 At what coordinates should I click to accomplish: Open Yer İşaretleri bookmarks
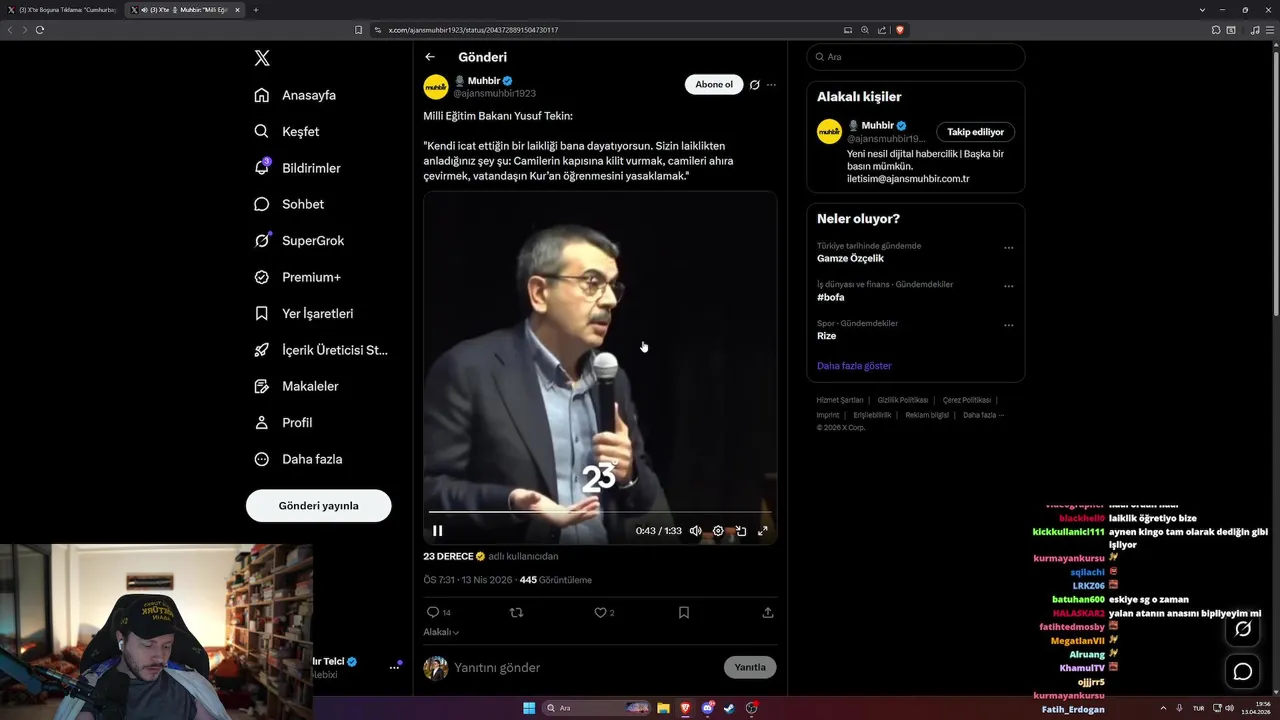304,313
